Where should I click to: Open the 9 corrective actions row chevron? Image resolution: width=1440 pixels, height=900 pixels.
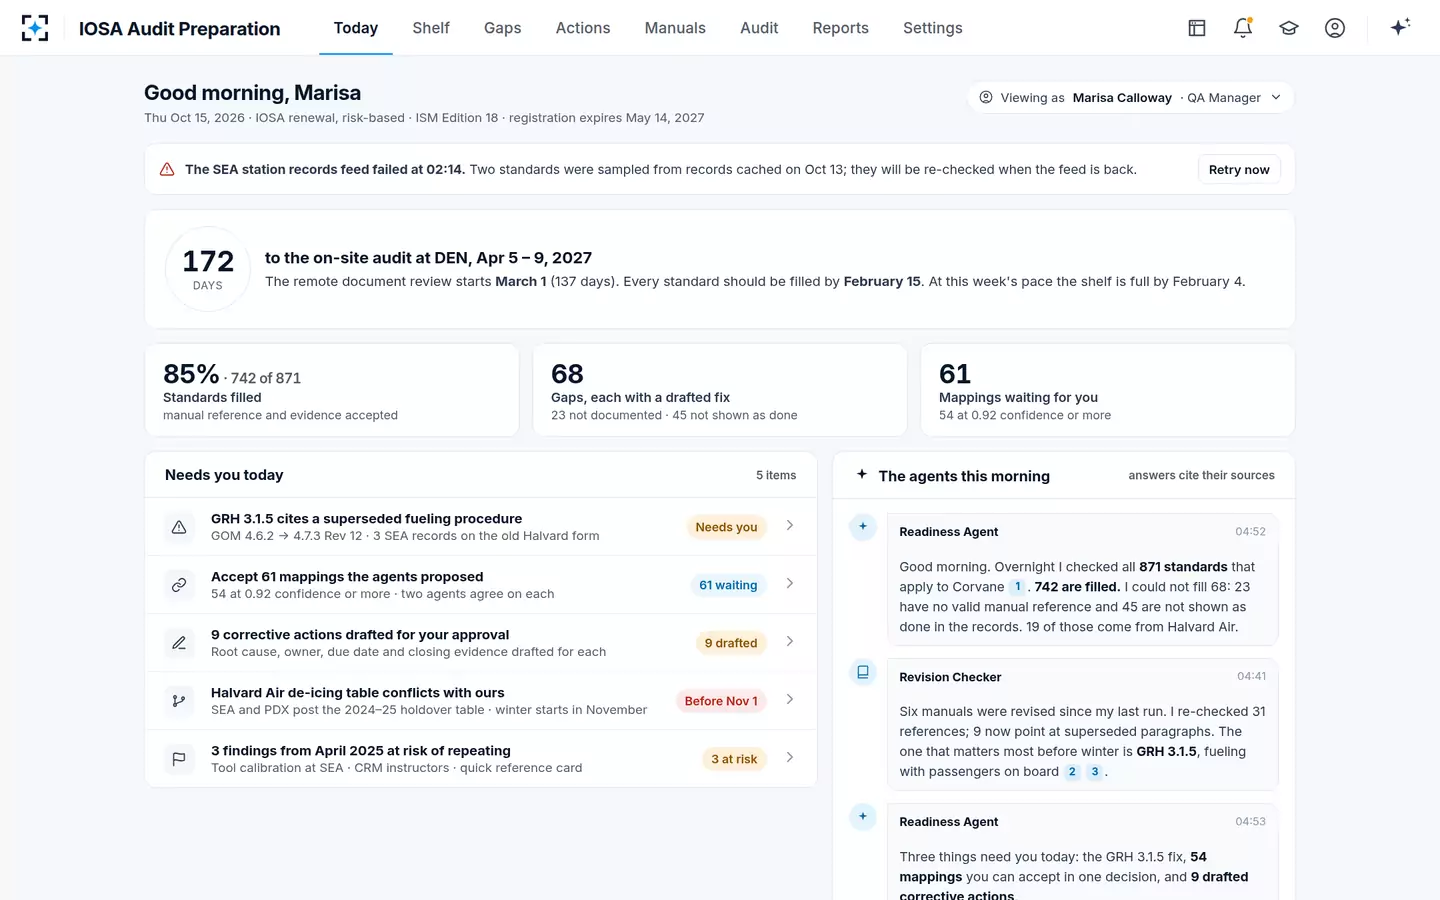(x=790, y=641)
